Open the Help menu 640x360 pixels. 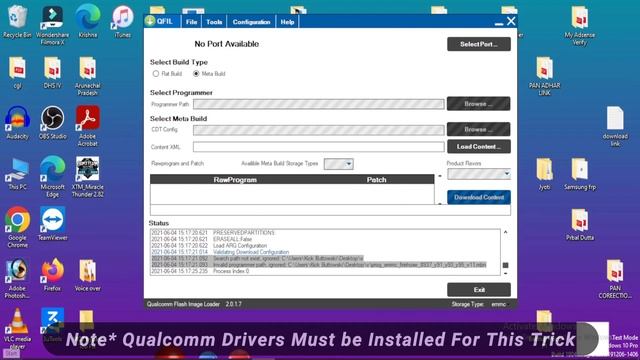tap(287, 22)
